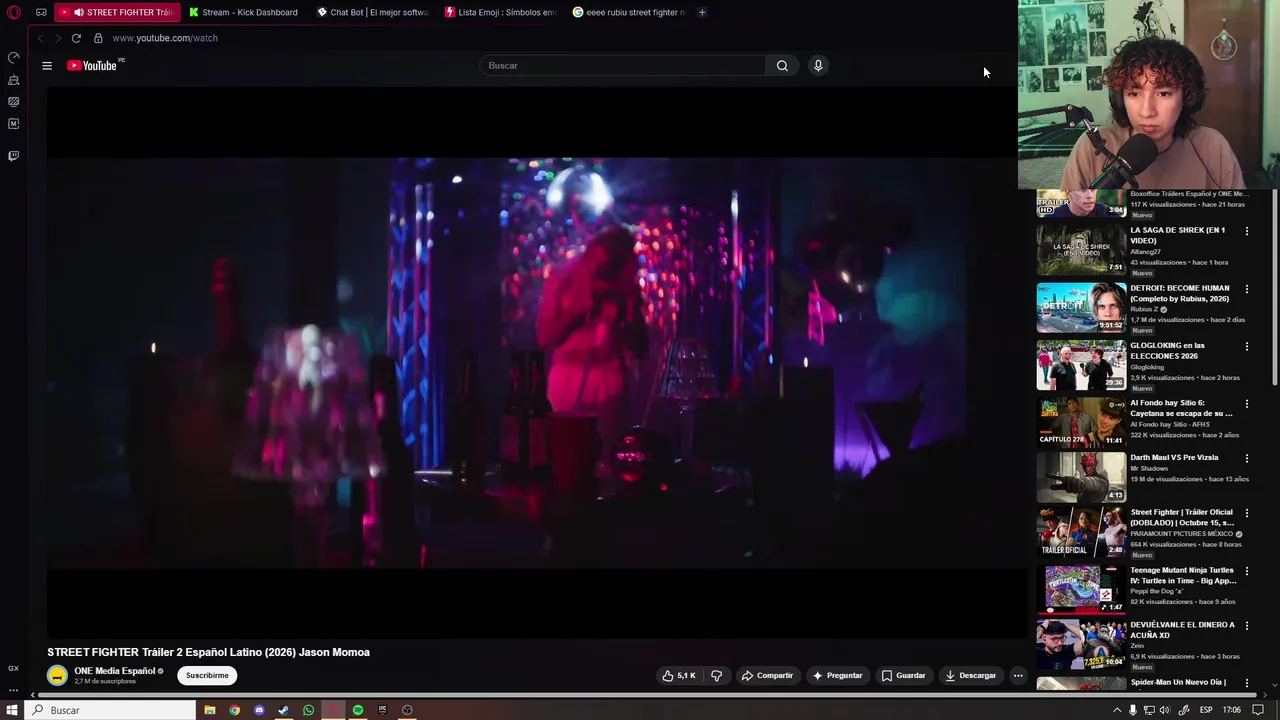The width and height of the screenshot is (1280, 720).
Task: Open the striped GX Mods sidebar icon
Action: [x=13, y=102]
